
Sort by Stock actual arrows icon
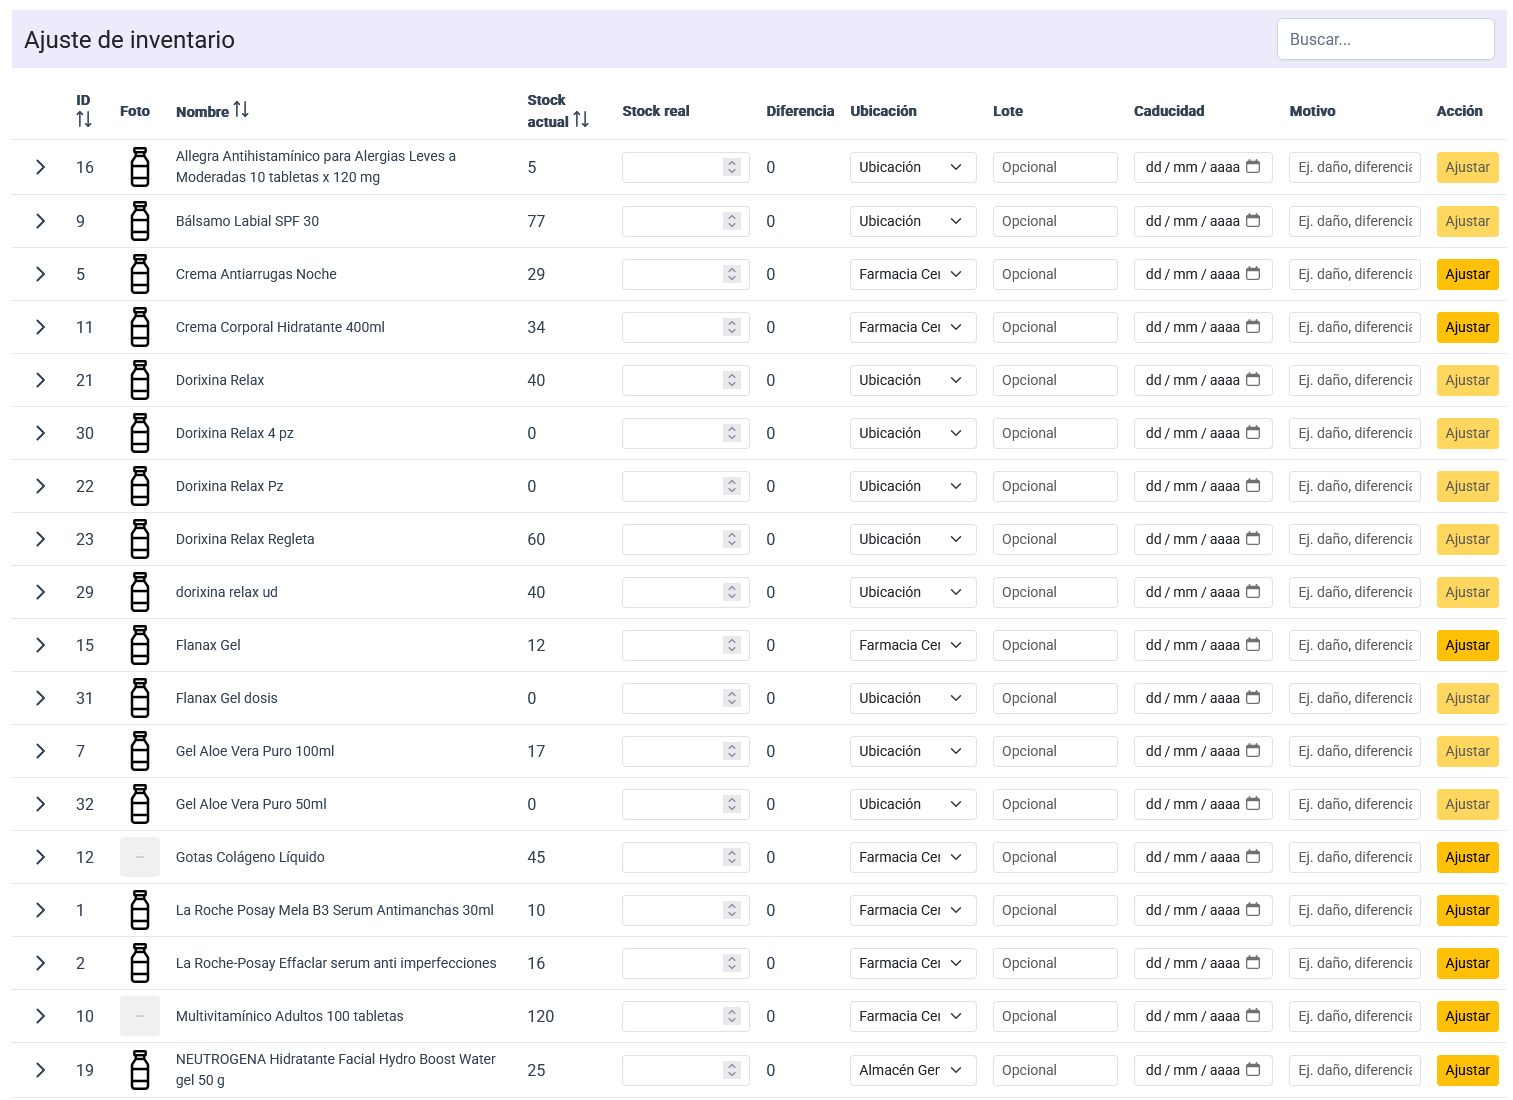pos(581,120)
